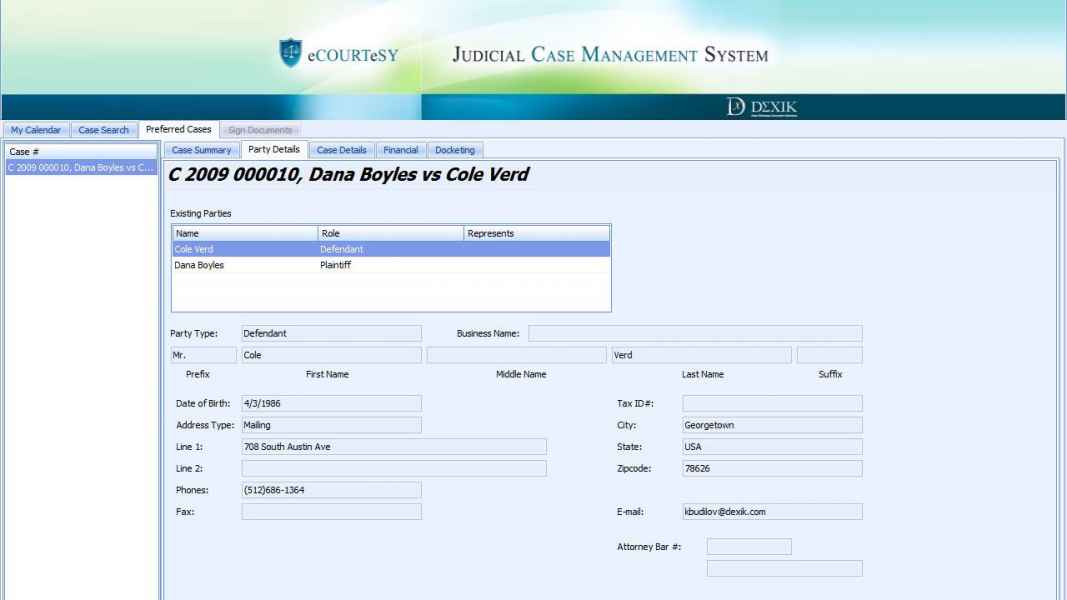Open the Financial tab

point(400,150)
